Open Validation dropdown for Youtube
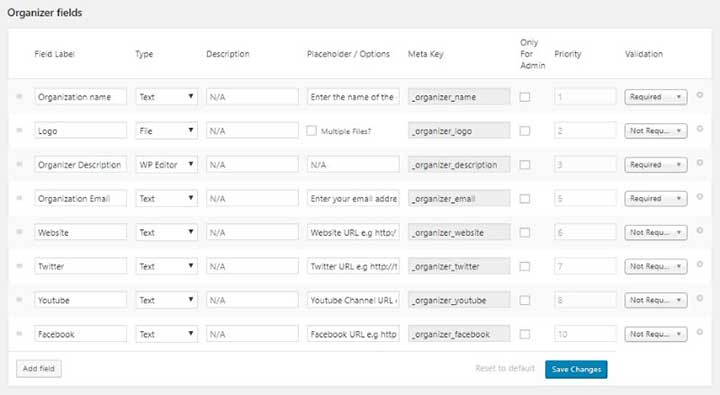The height and width of the screenshot is (395, 720). click(x=656, y=300)
